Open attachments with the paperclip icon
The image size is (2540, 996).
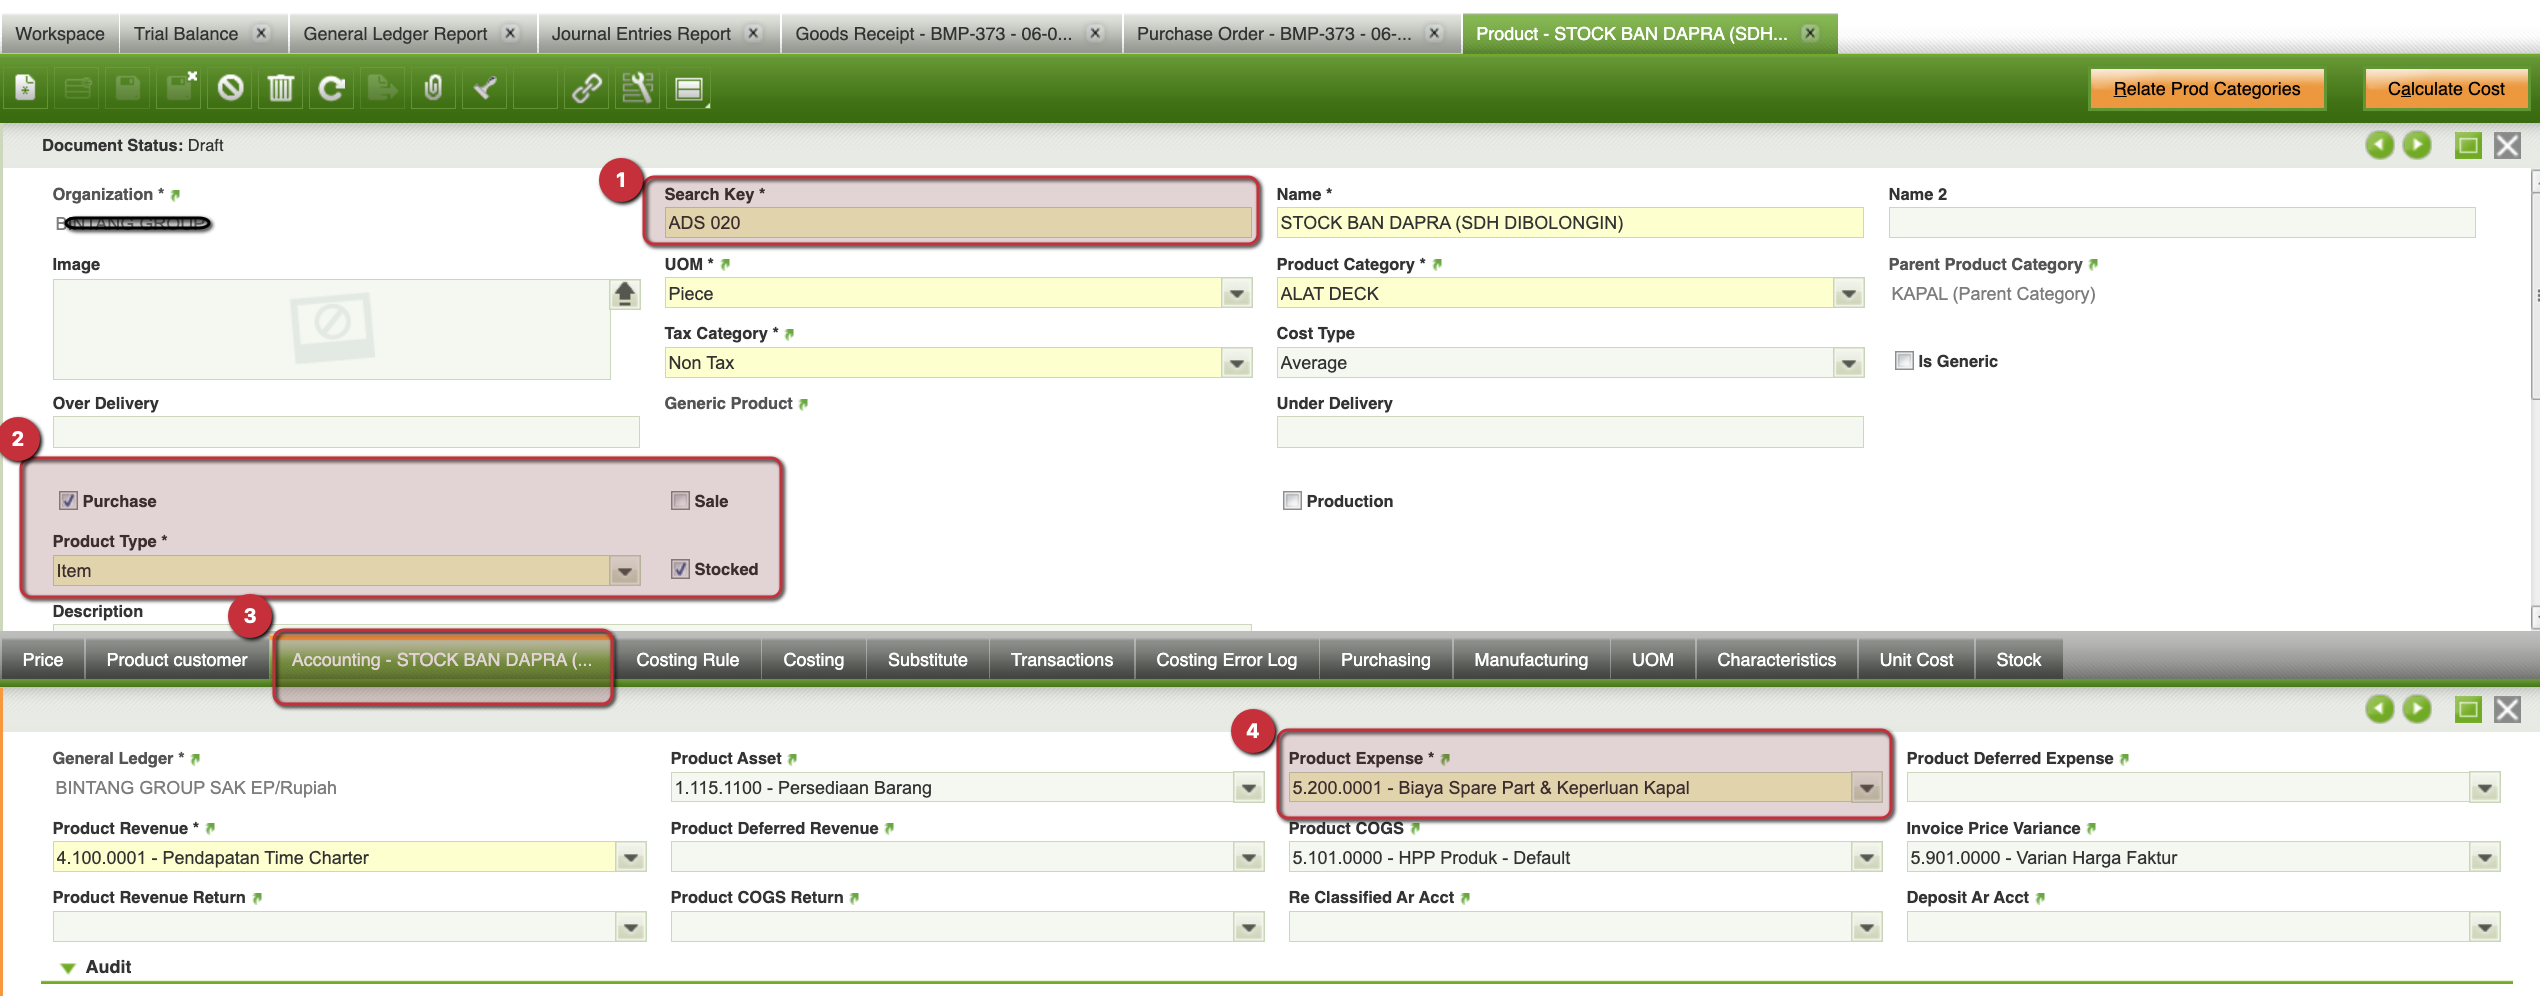(433, 89)
